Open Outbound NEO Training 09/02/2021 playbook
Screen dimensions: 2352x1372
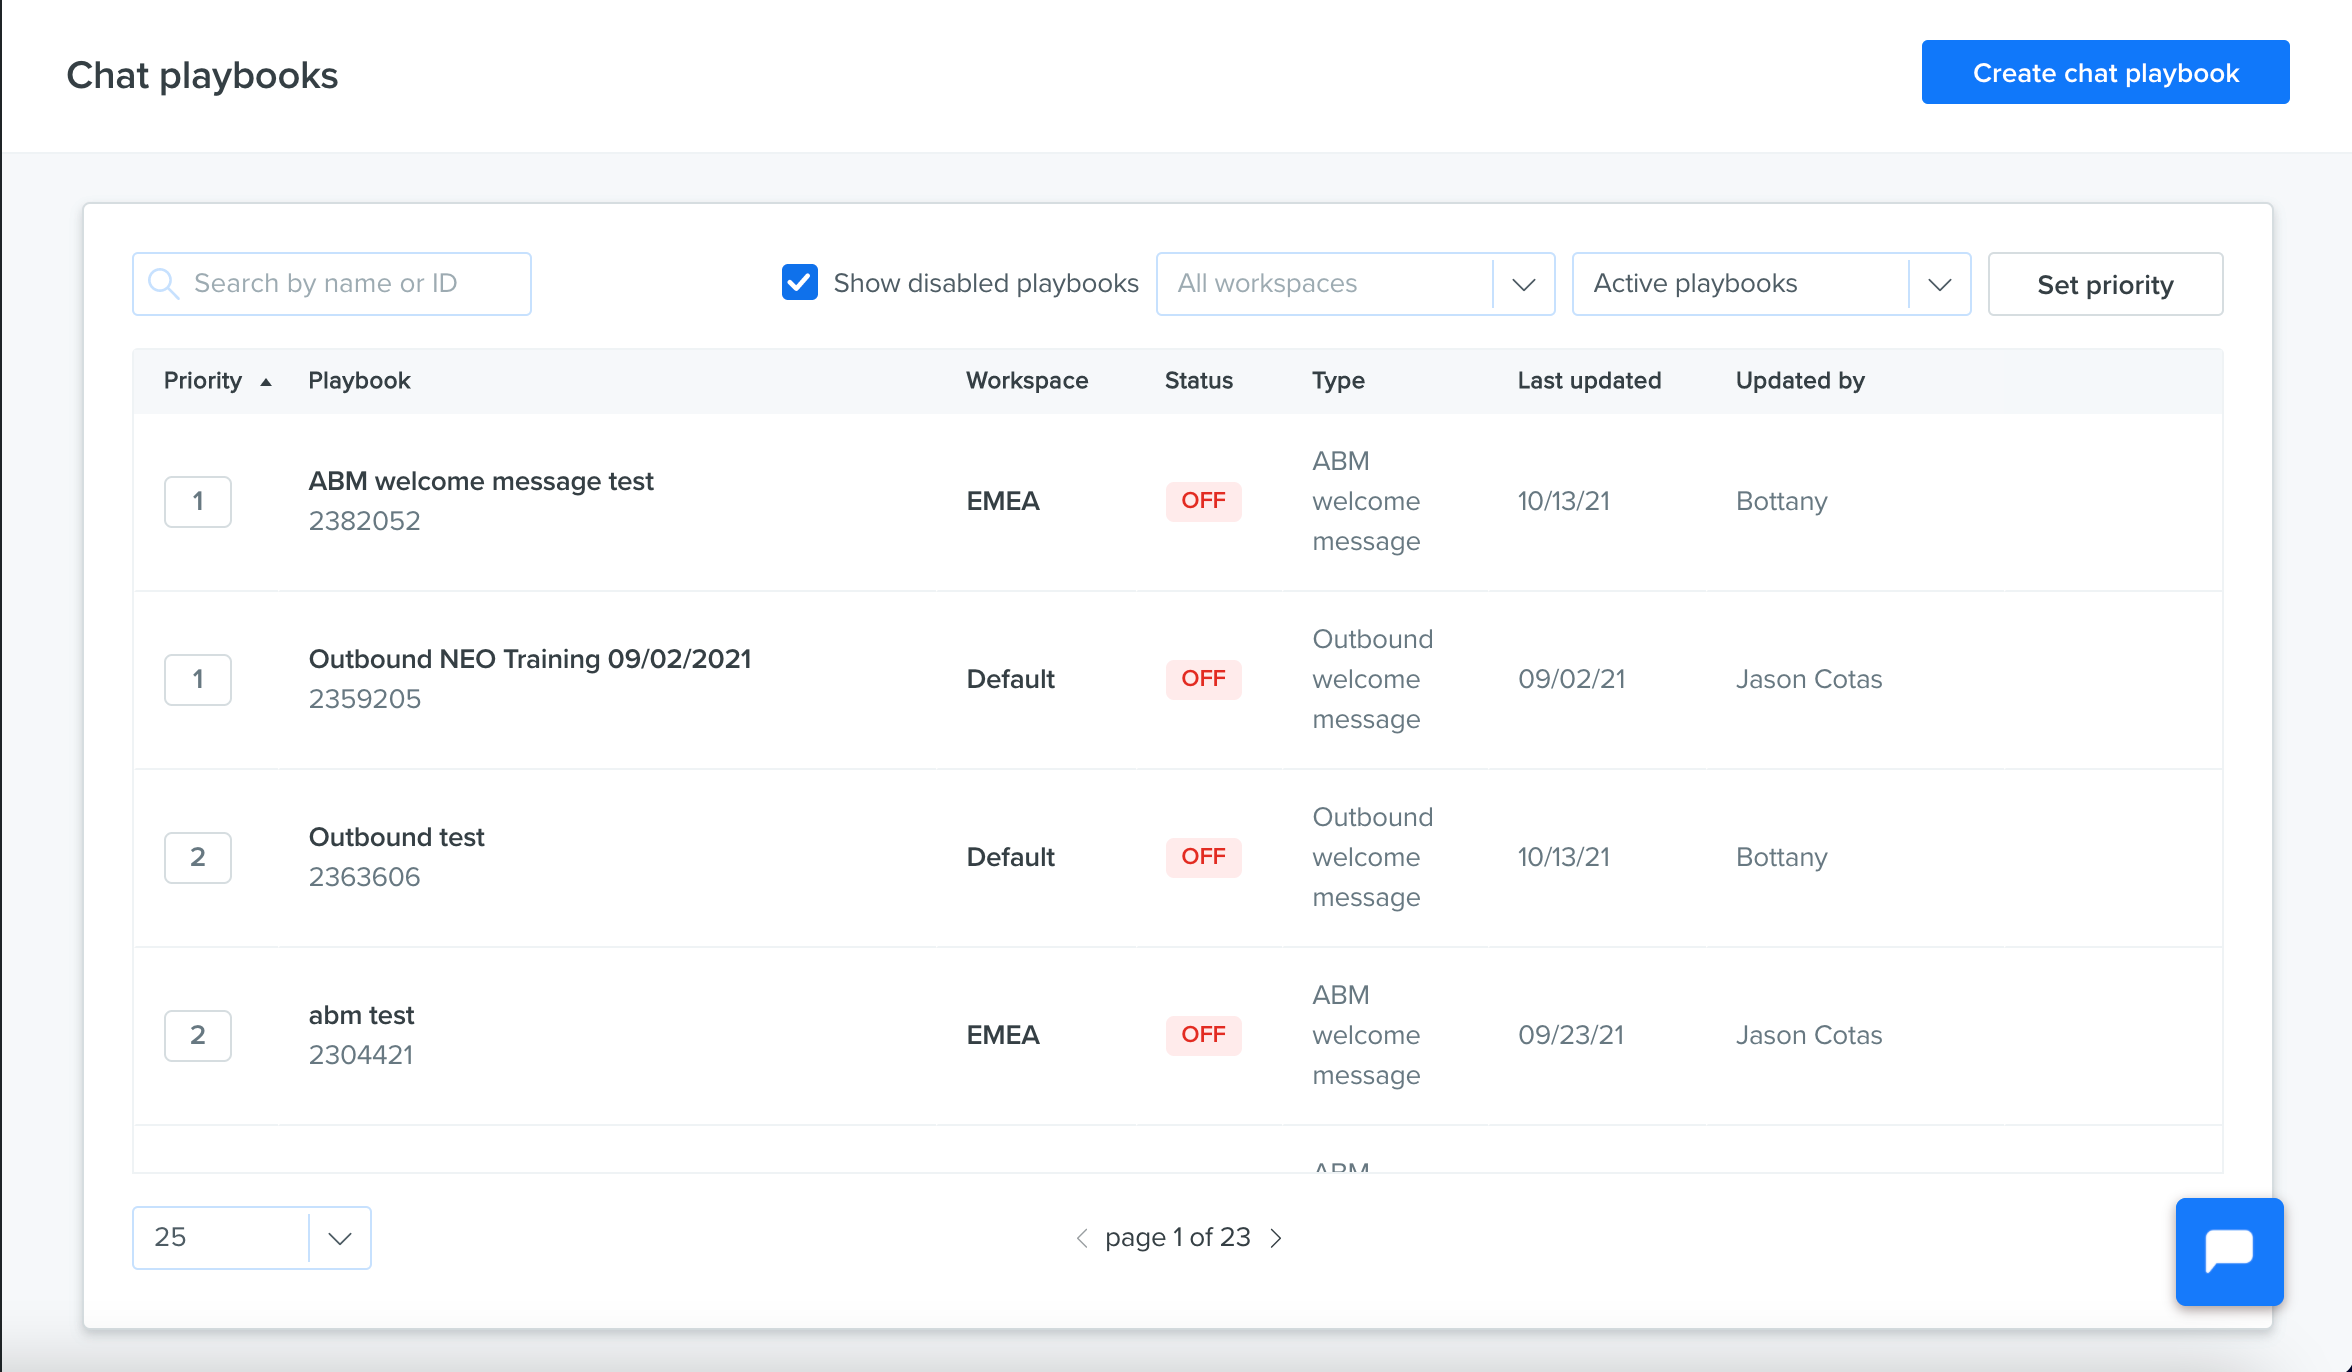click(x=530, y=659)
